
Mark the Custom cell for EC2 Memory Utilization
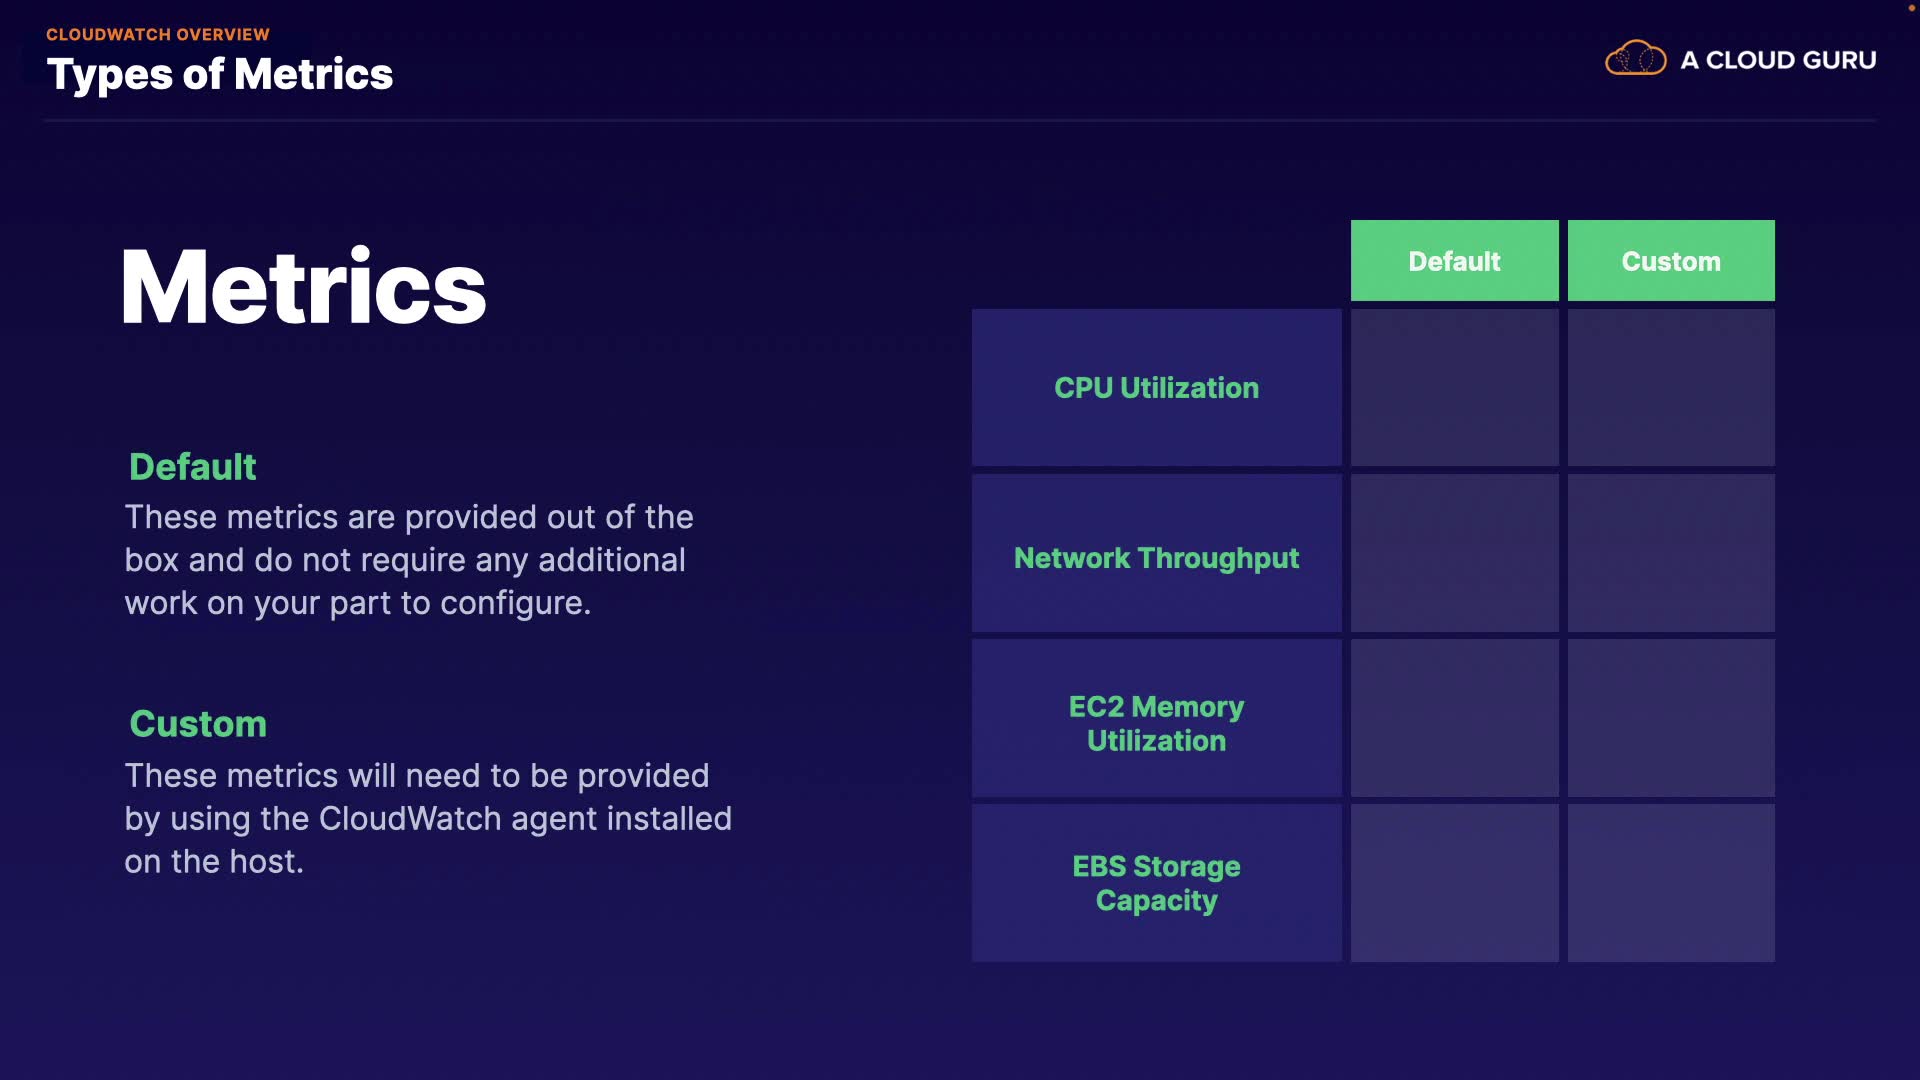pyautogui.click(x=1671, y=718)
